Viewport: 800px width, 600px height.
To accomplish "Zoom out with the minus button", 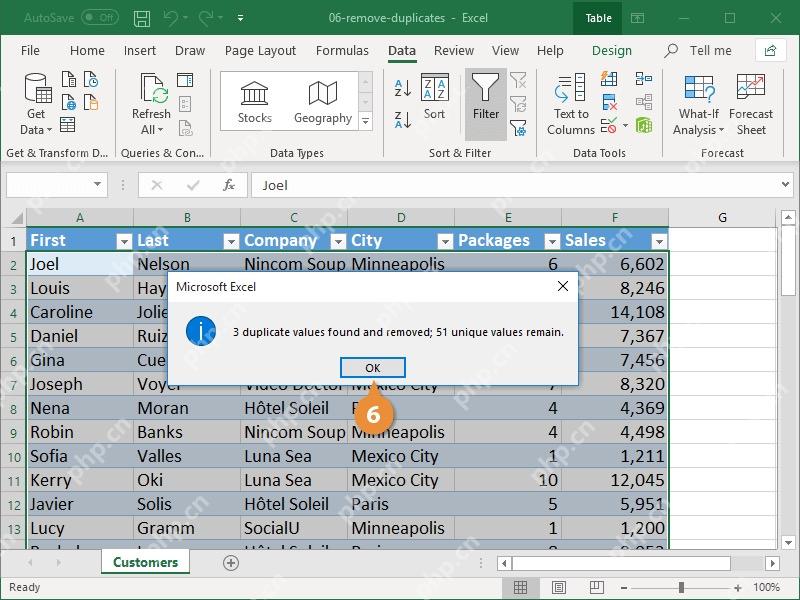I will click(623, 588).
